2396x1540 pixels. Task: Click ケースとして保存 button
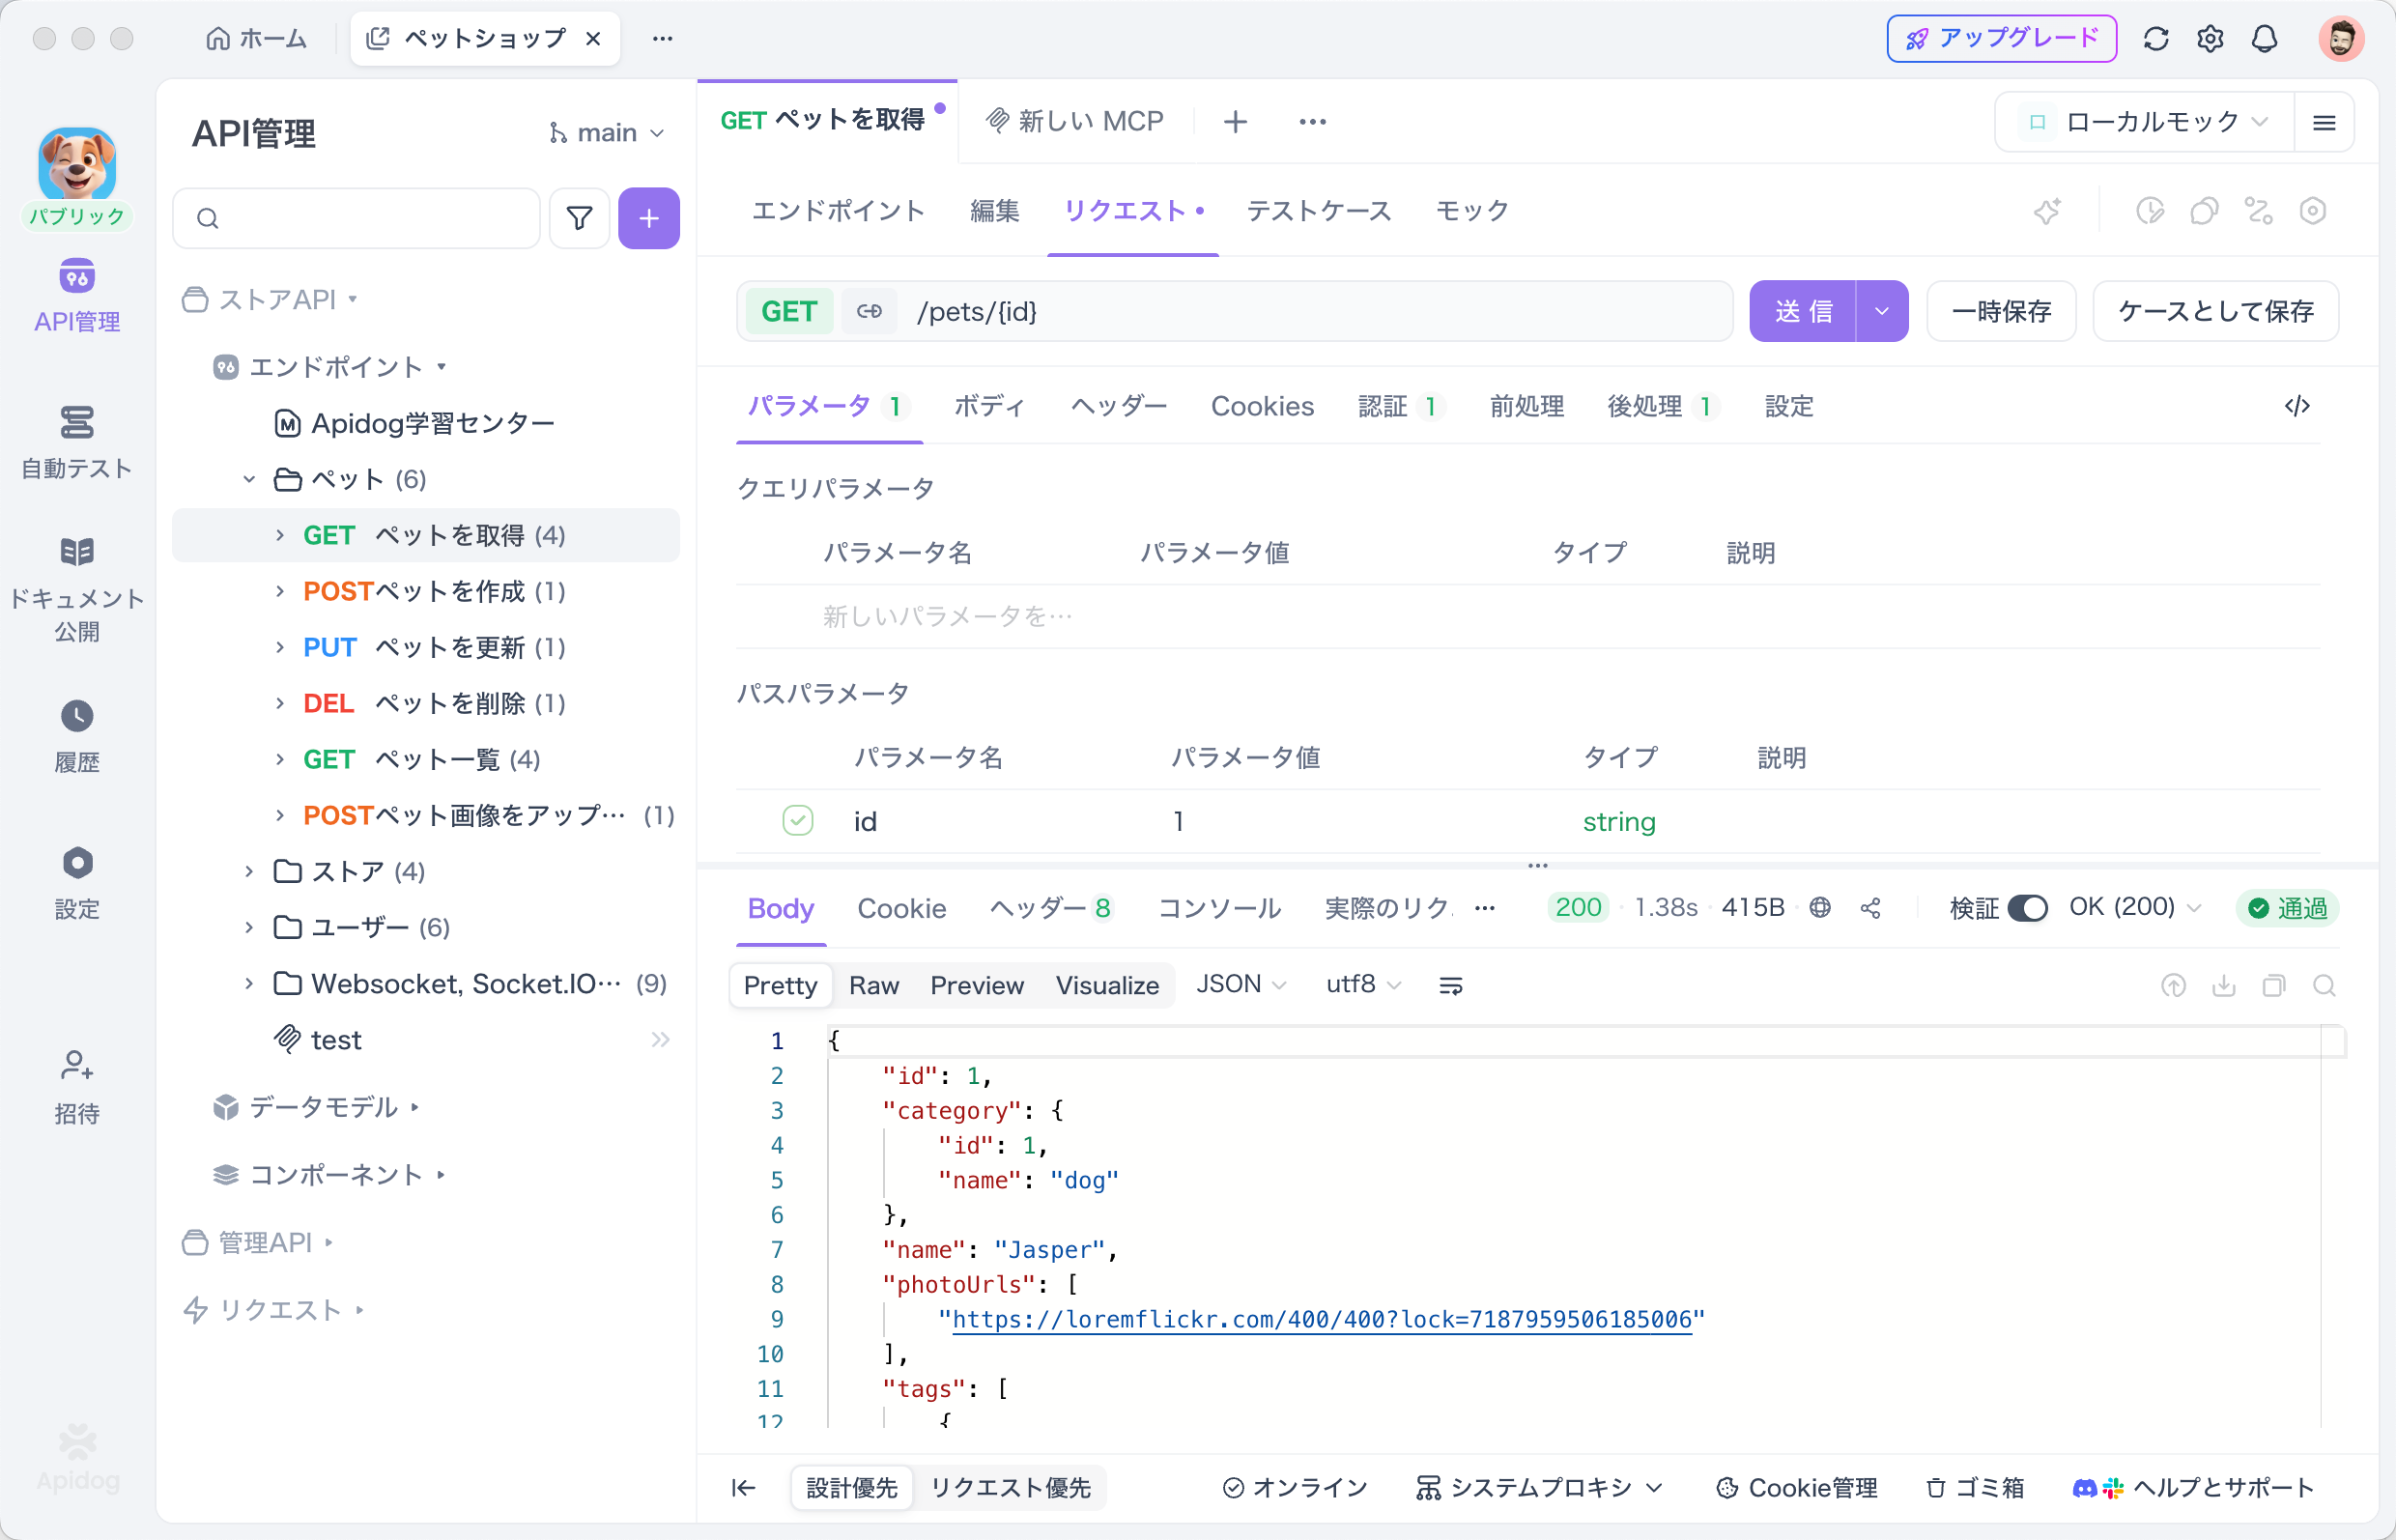(x=2215, y=311)
